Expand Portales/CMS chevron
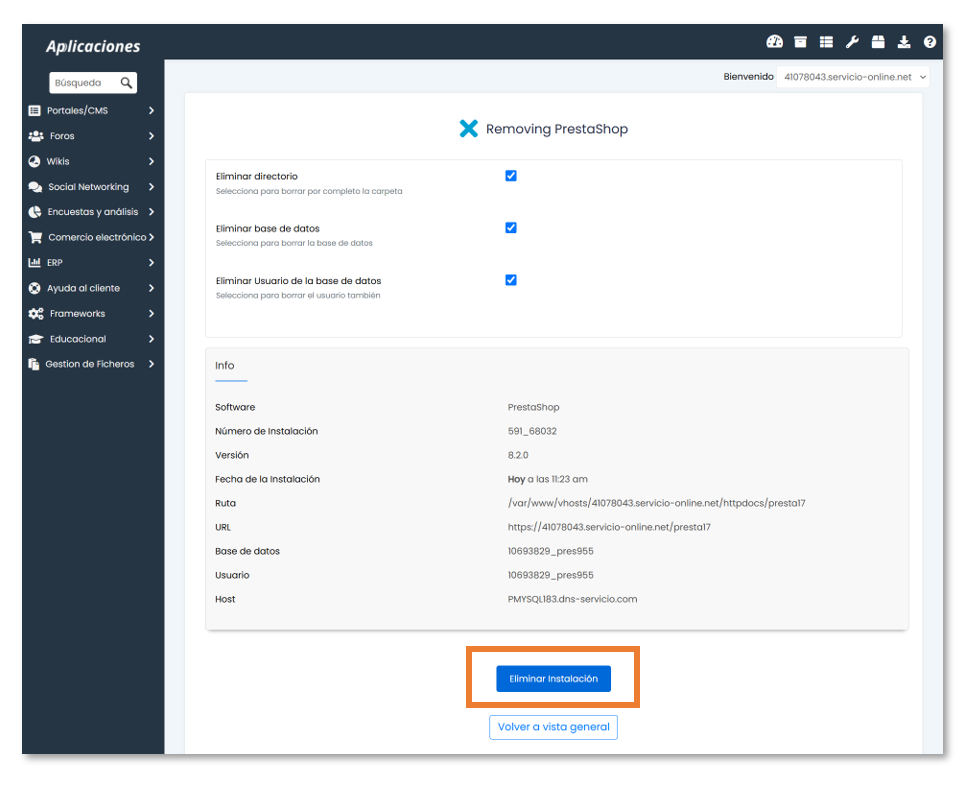This screenshot has width=972, height=787. pos(151,110)
